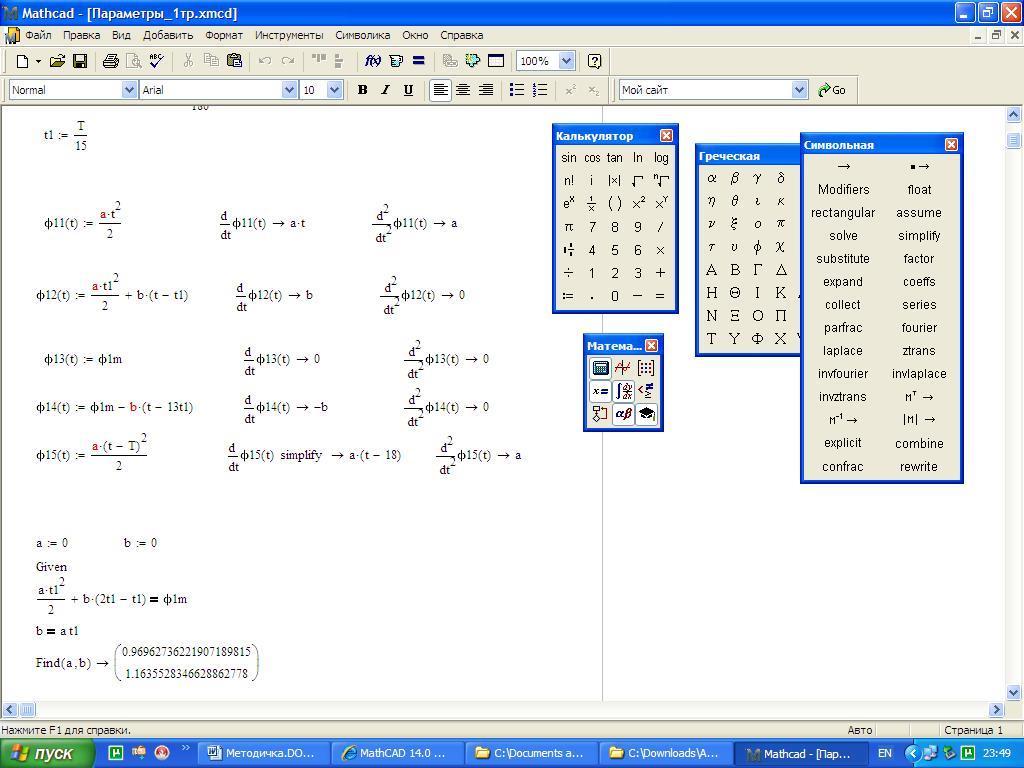Toggle bold formatting

362,90
